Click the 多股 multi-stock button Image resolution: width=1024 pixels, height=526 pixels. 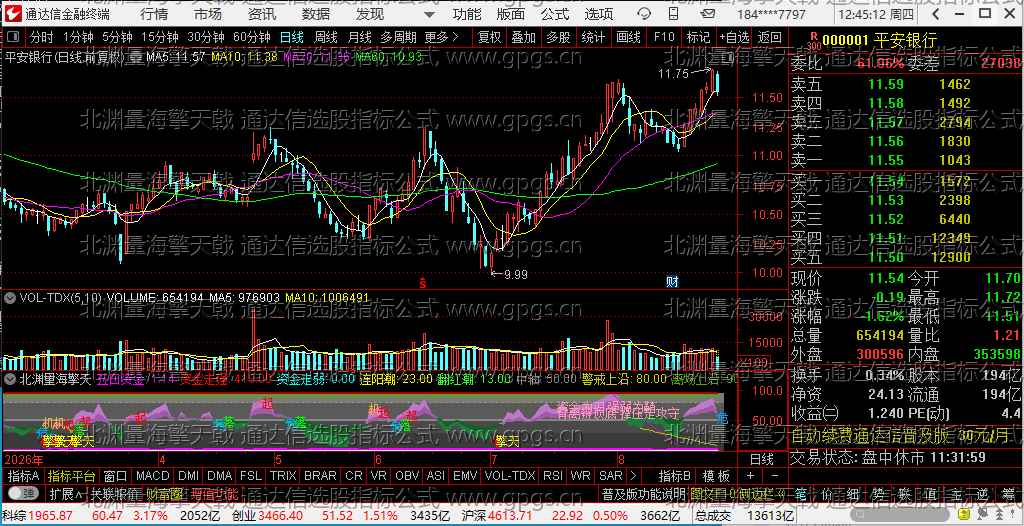pyautogui.click(x=558, y=37)
